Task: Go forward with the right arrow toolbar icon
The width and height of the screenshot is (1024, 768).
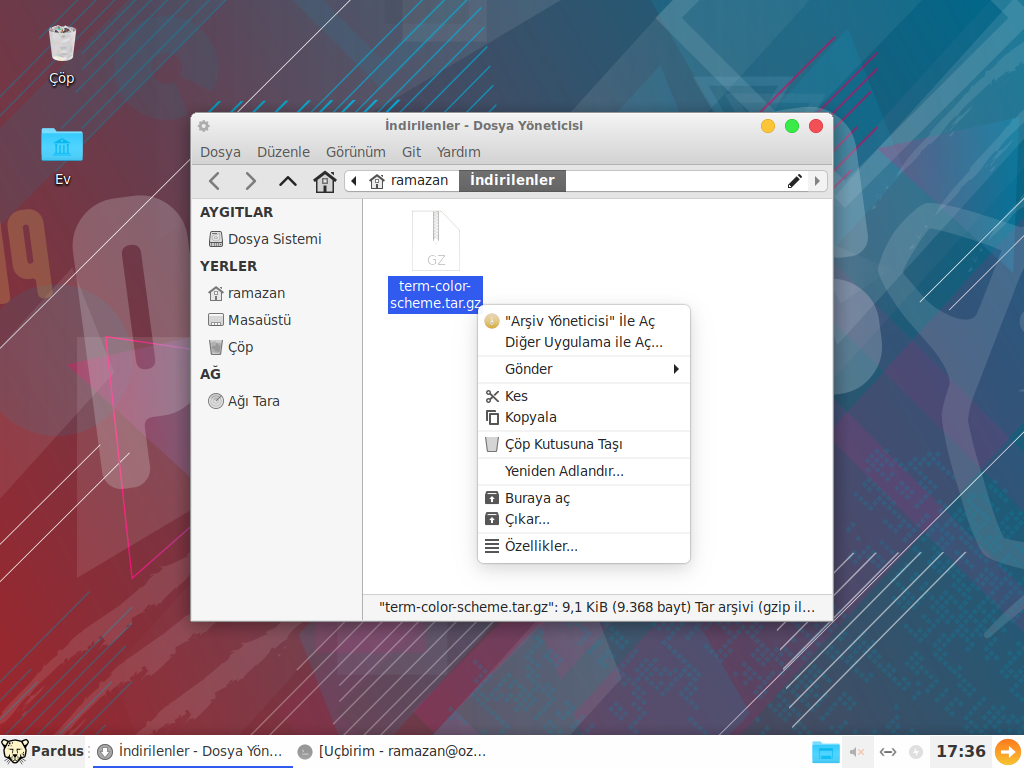Action: [250, 181]
